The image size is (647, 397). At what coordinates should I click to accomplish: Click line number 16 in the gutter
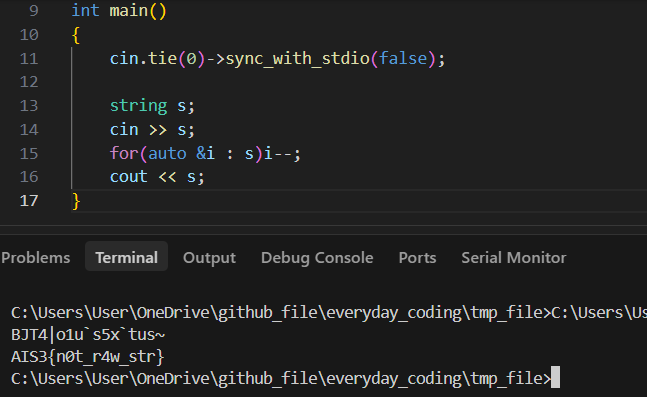[x=29, y=177]
